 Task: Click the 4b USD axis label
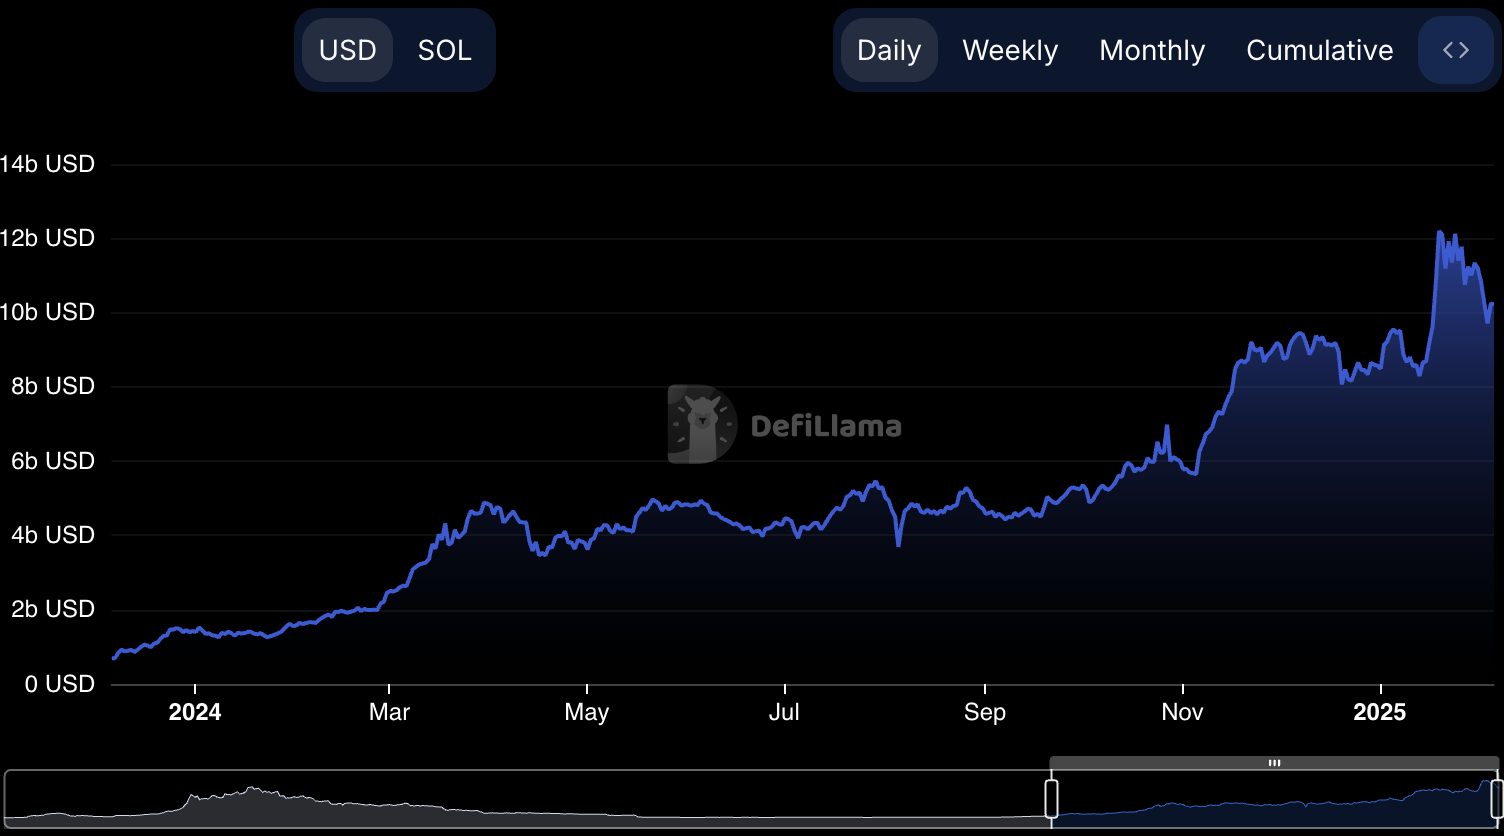[52, 535]
